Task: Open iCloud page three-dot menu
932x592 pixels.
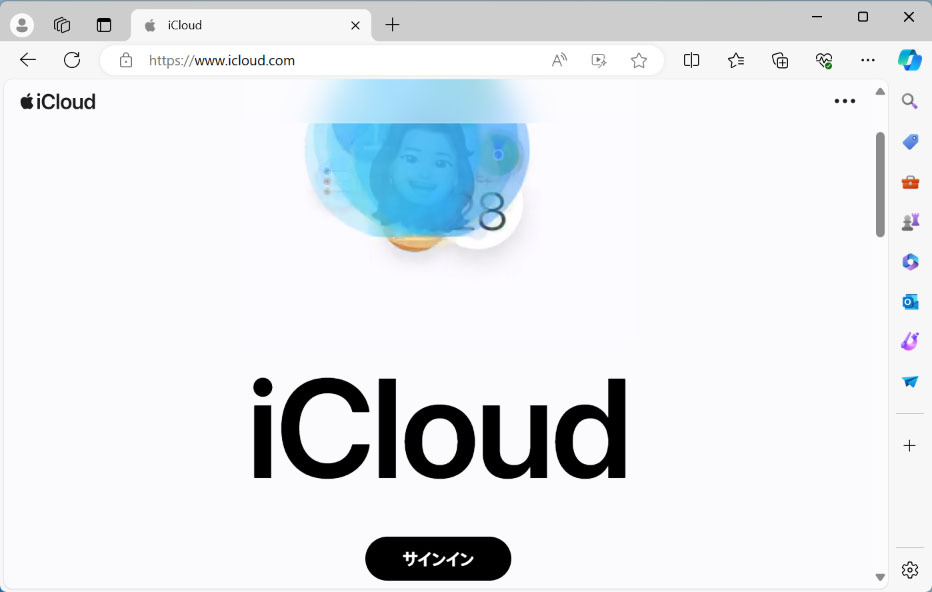Action: coord(845,101)
